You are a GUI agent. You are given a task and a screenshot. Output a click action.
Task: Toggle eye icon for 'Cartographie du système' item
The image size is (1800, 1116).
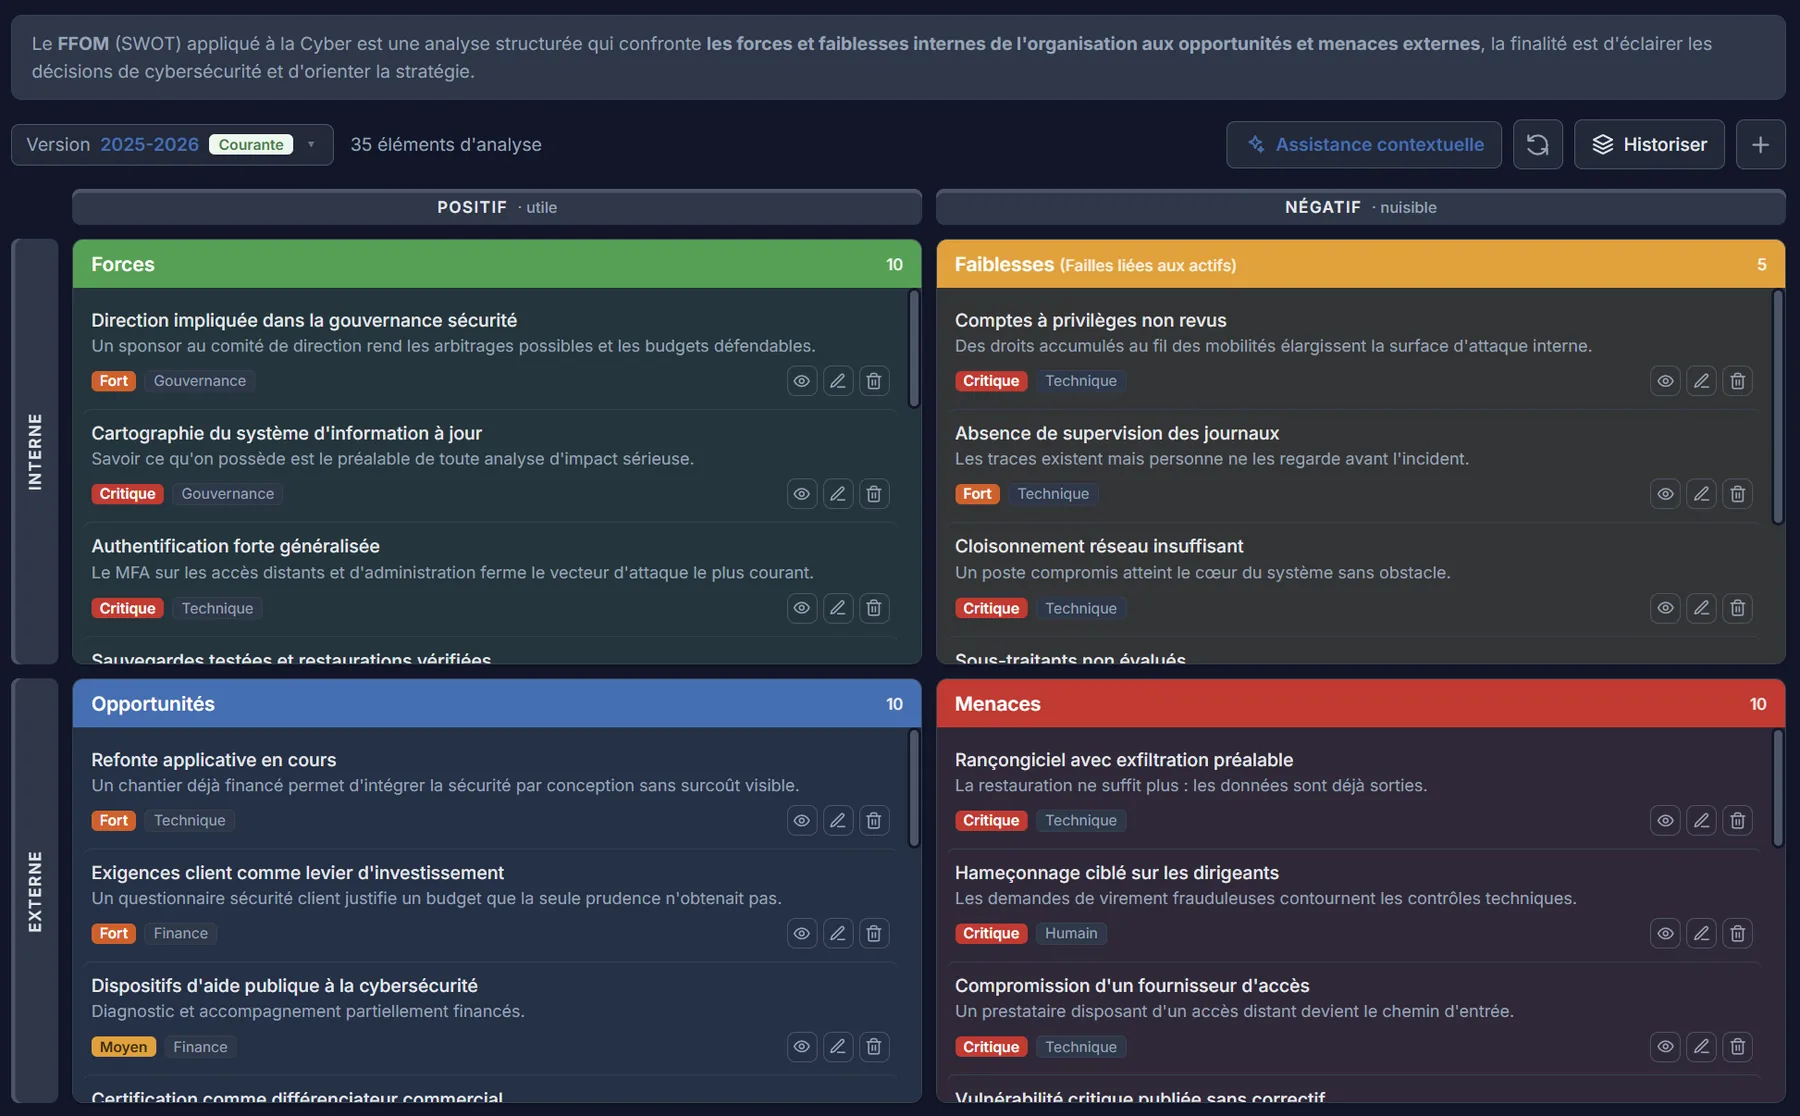click(x=802, y=494)
